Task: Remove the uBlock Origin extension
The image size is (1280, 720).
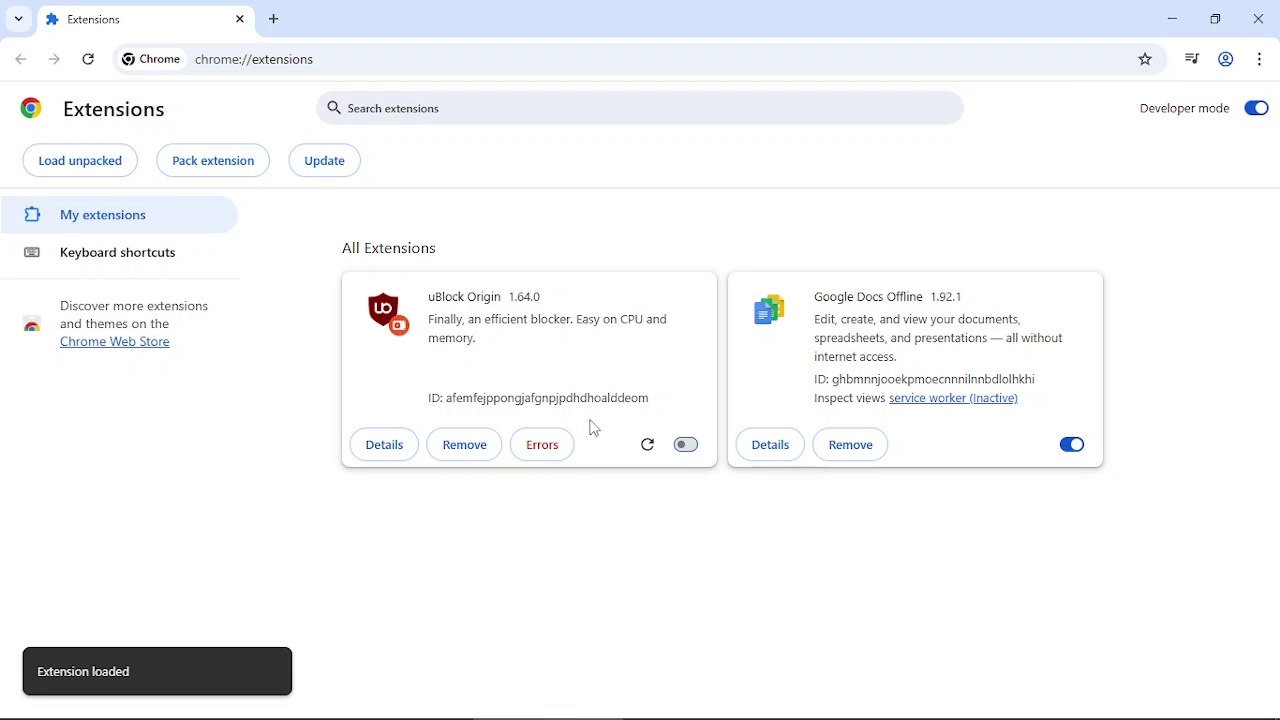Action: [x=464, y=445]
